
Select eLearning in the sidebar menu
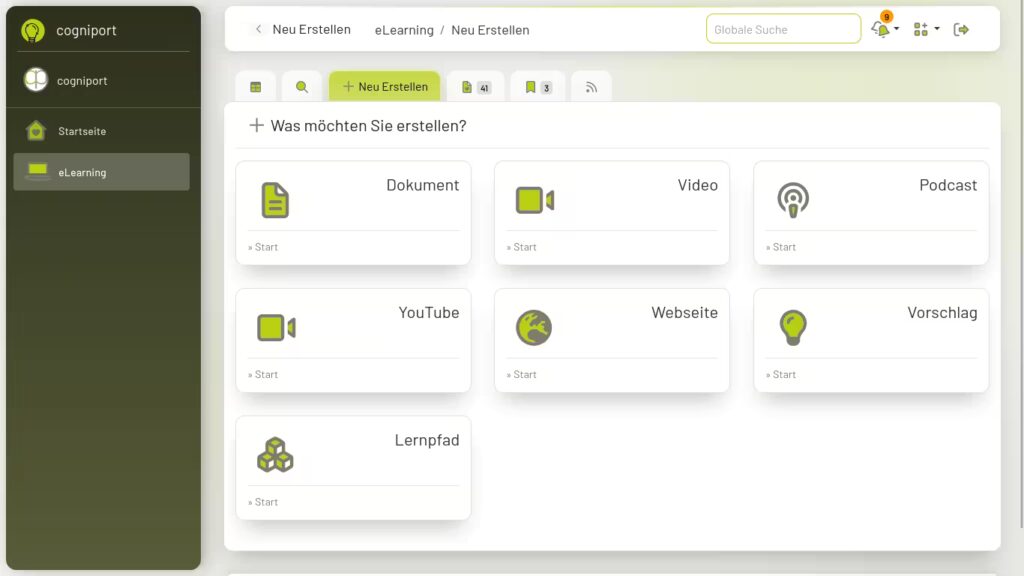101,172
